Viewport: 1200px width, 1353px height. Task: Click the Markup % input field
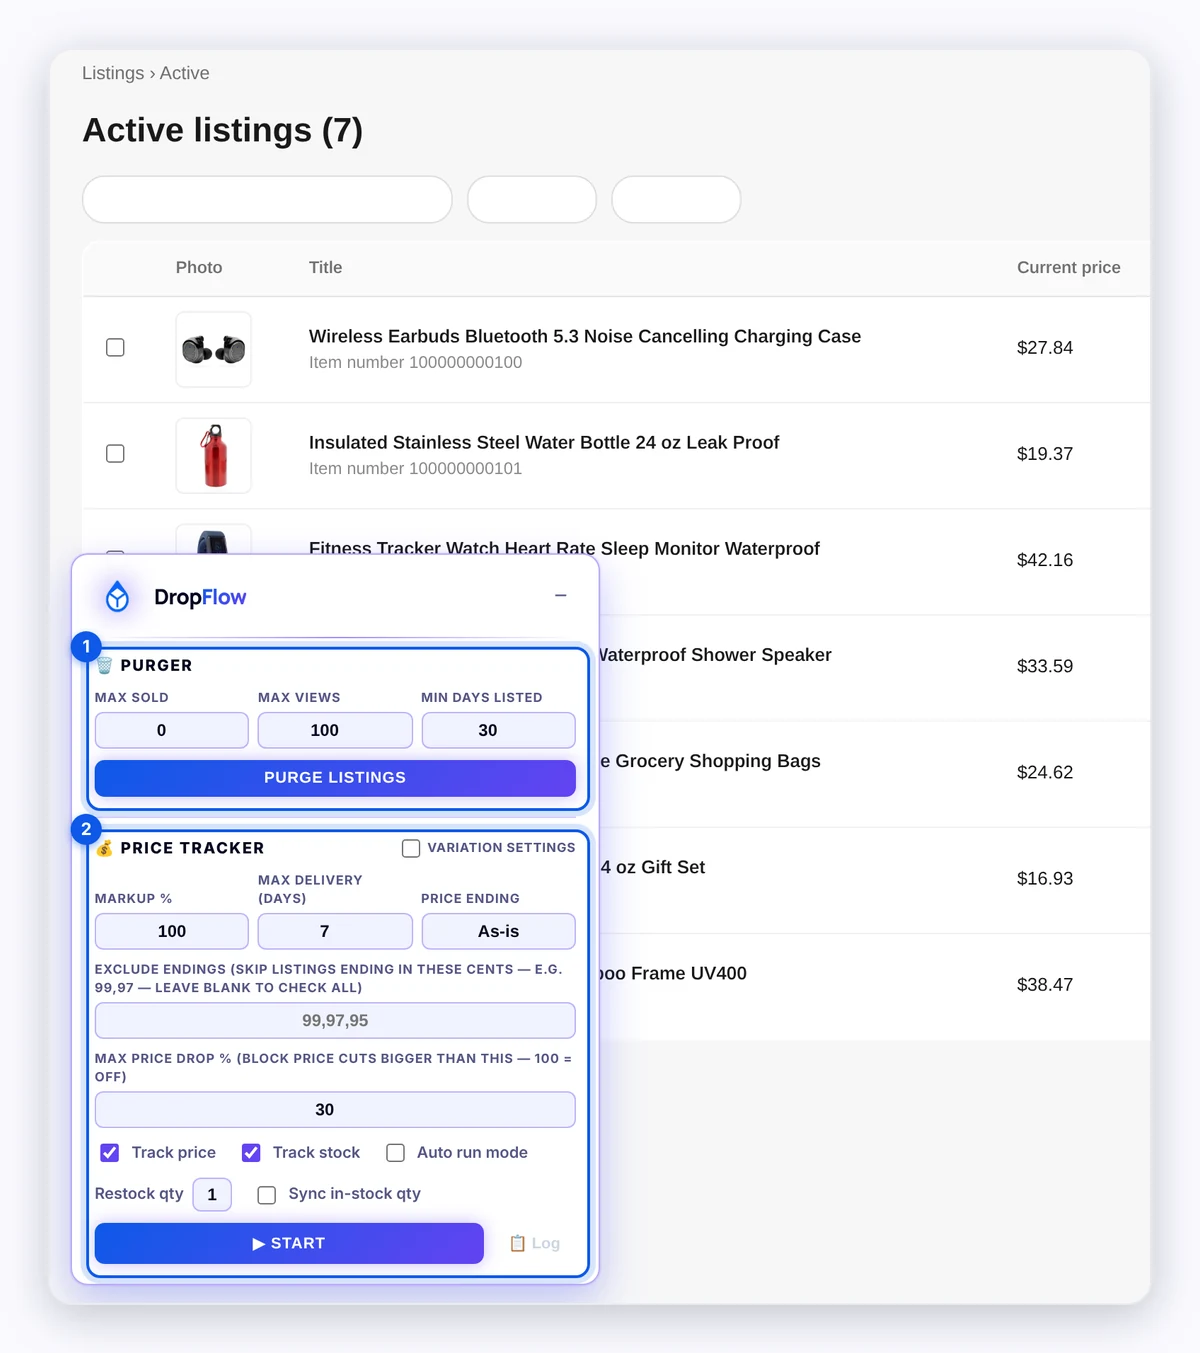click(x=171, y=931)
